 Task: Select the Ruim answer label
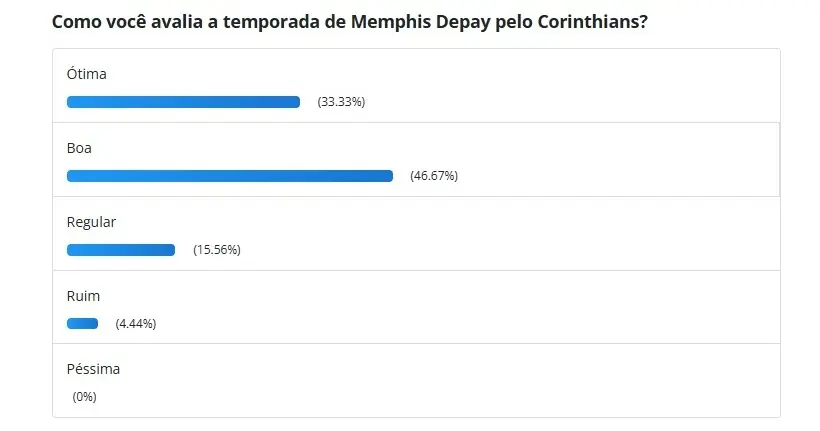tap(83, 296)
